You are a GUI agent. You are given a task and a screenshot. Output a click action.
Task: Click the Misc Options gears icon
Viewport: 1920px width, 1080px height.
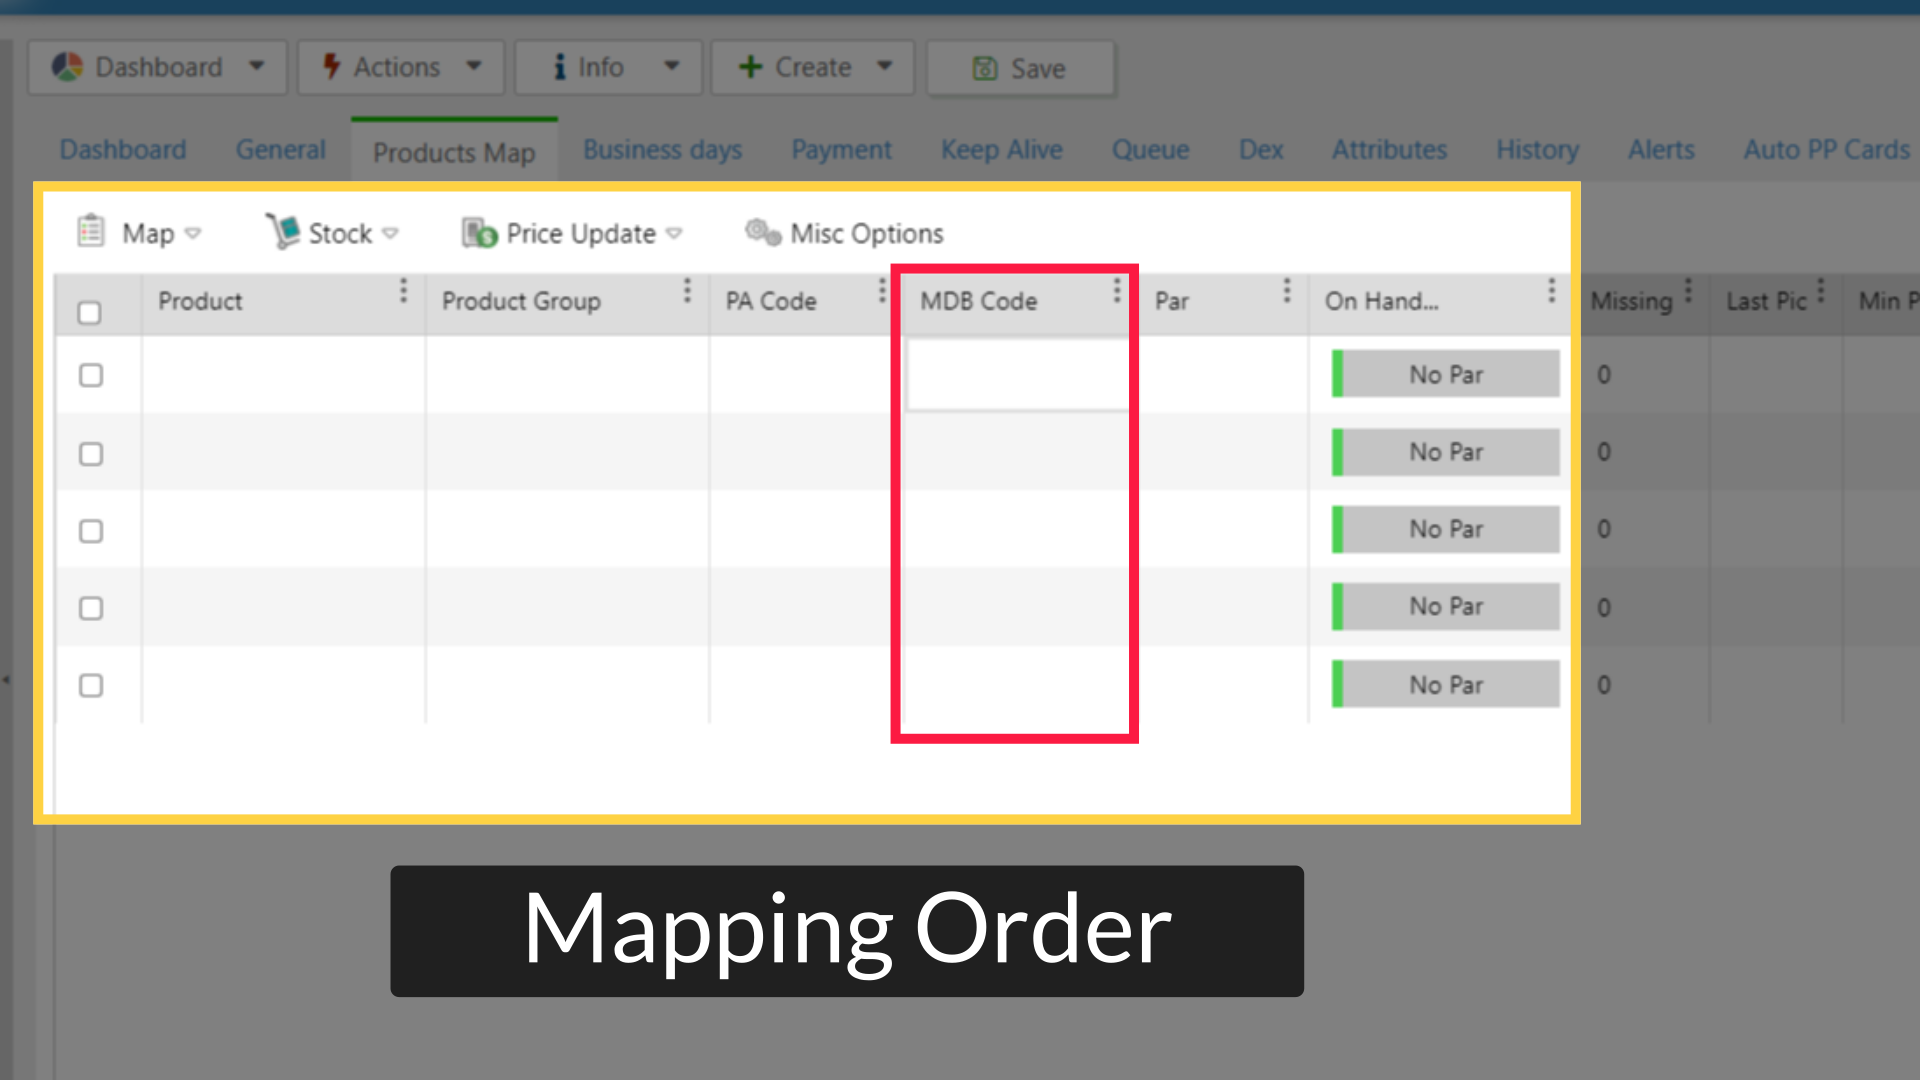(x=762, y=231)
